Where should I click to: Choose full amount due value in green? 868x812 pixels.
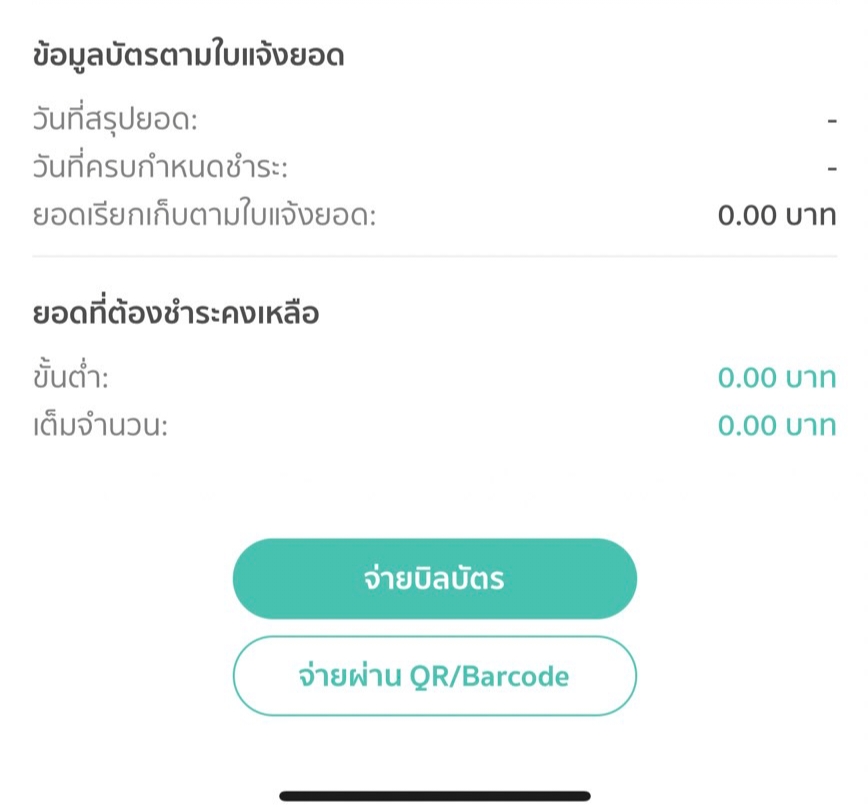(x=777, y=426)
